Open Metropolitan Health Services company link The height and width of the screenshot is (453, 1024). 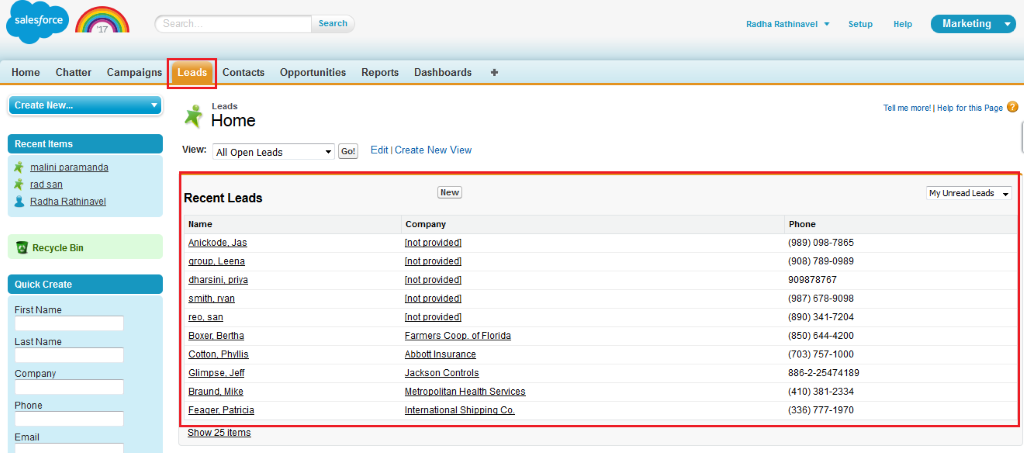[x=465, y=391]
